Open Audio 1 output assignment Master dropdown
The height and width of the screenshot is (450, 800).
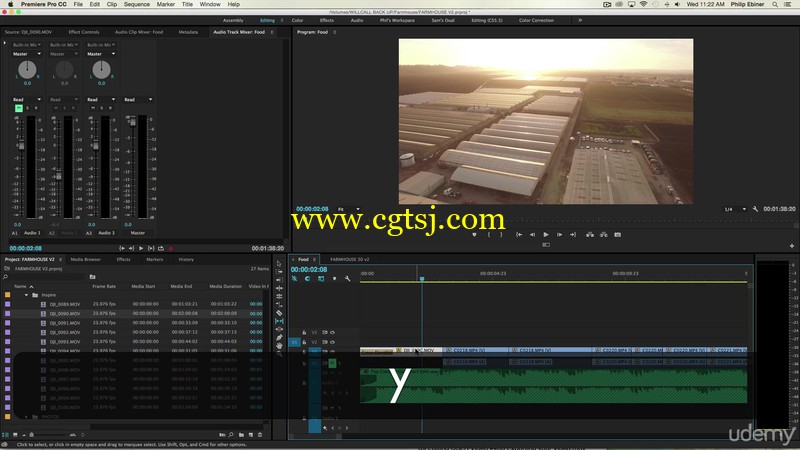27,54
